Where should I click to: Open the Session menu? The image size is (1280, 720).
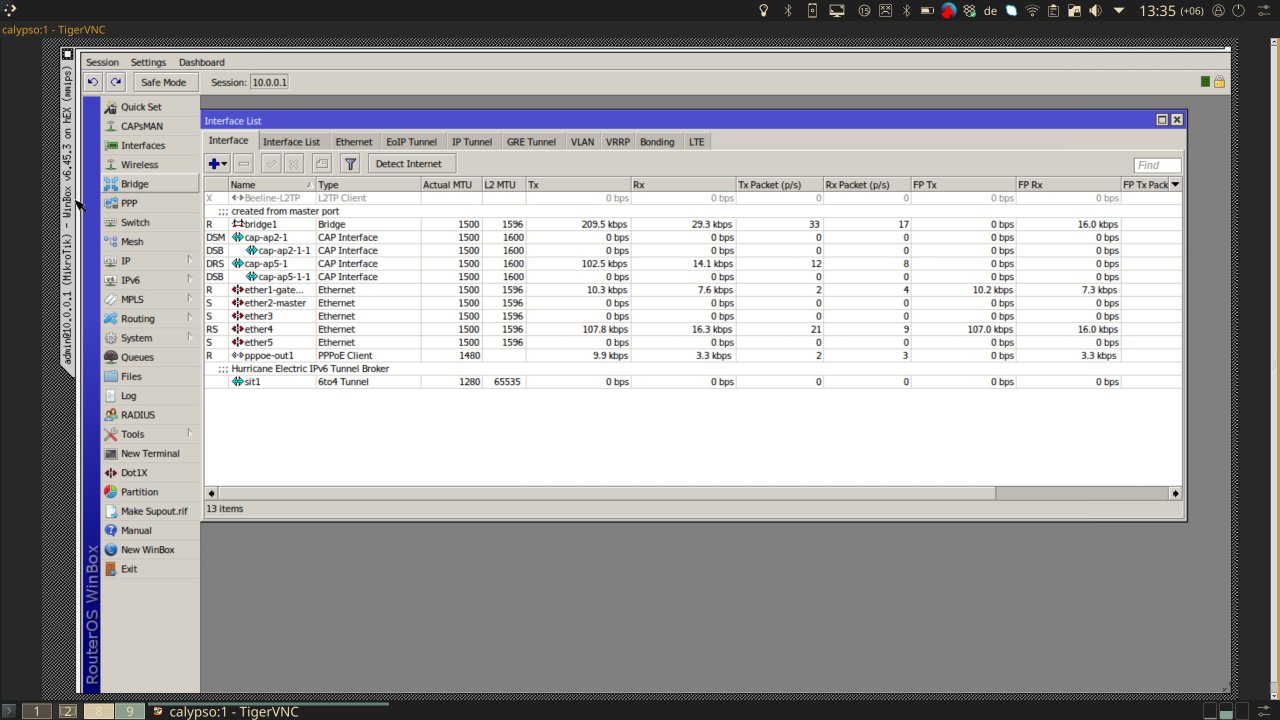tap(101, 61)
